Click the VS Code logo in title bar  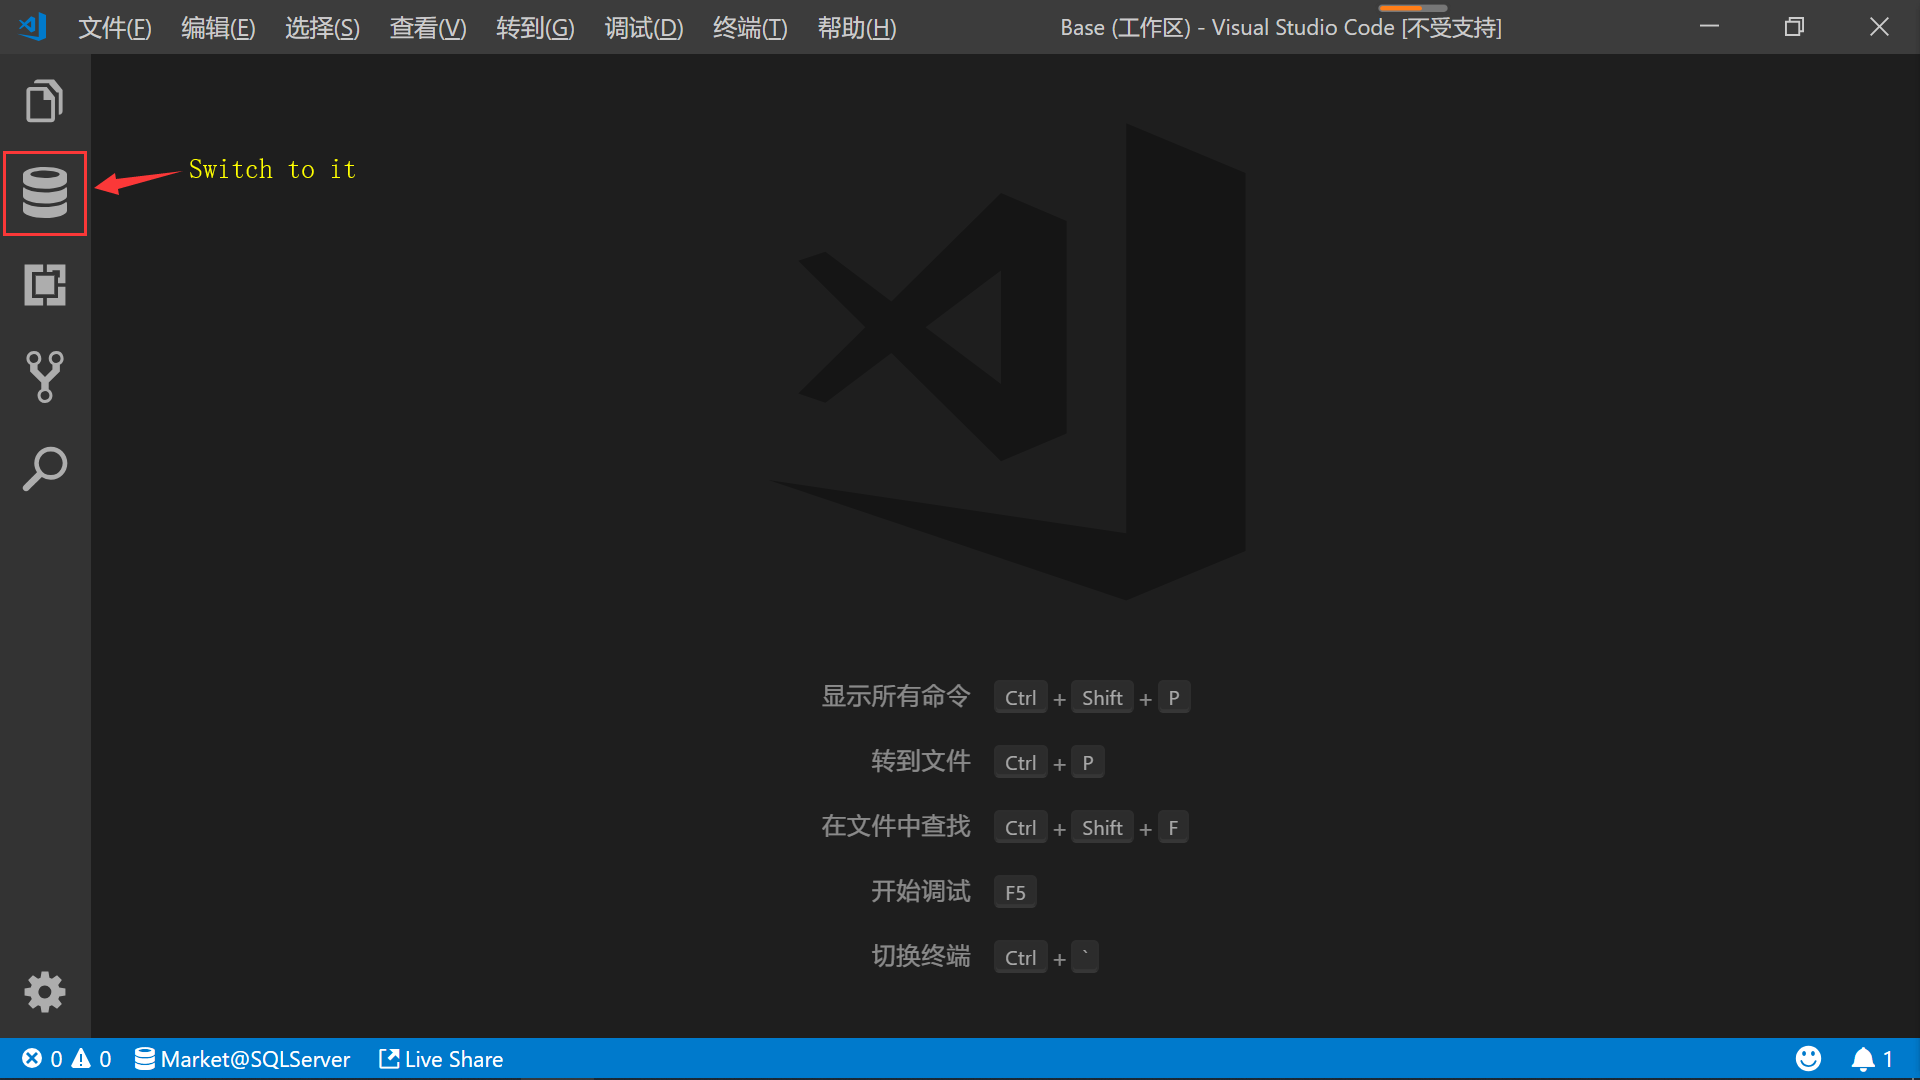tap(33, 27)
